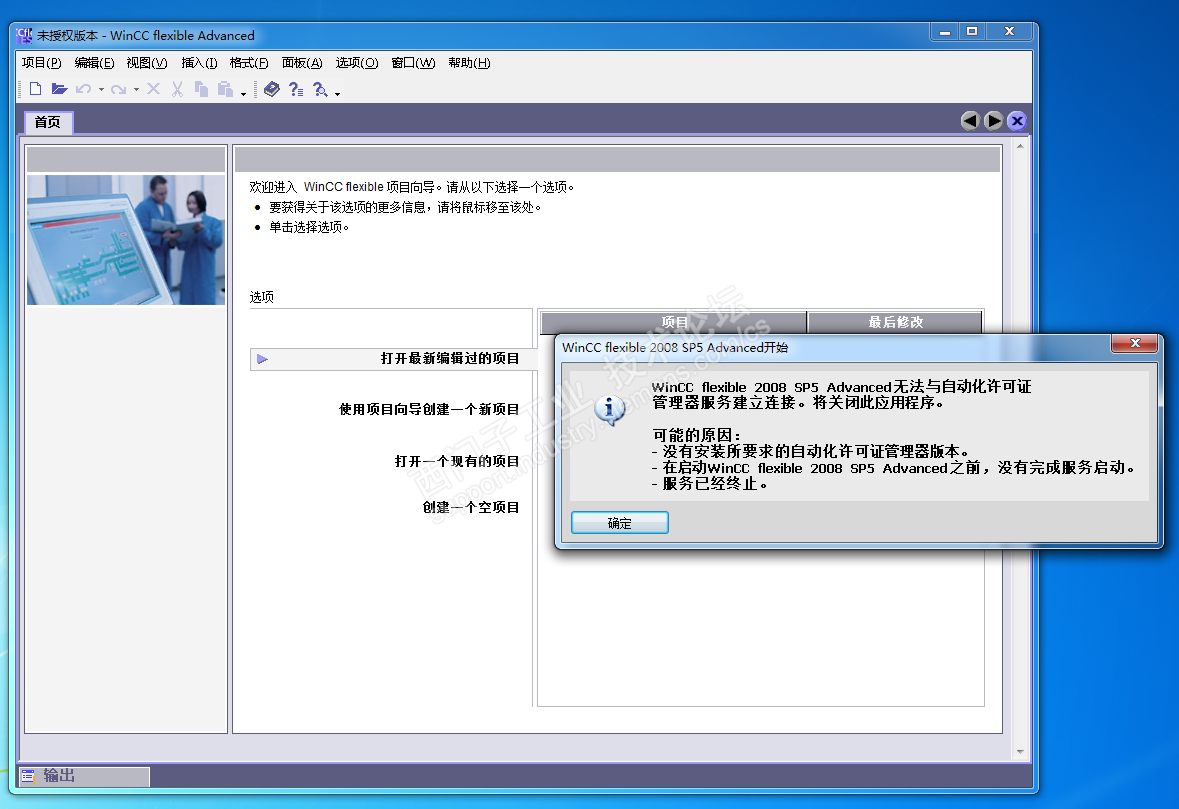1179x809 pixels.
Task: Click the question mark list help icon
Action: coord(296,89)
